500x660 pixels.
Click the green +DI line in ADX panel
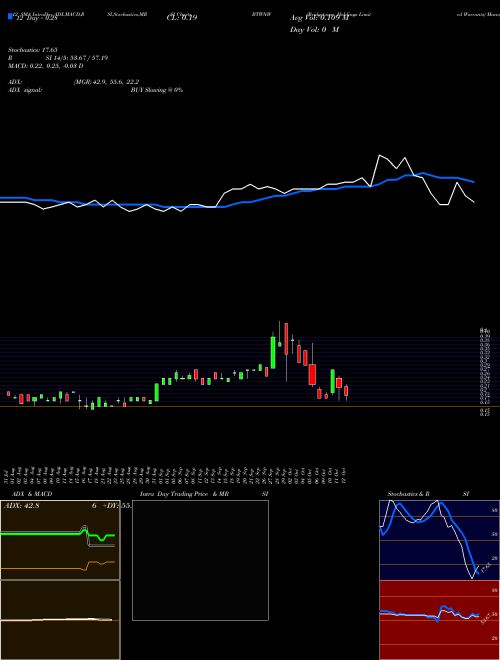tap(58, 535)
